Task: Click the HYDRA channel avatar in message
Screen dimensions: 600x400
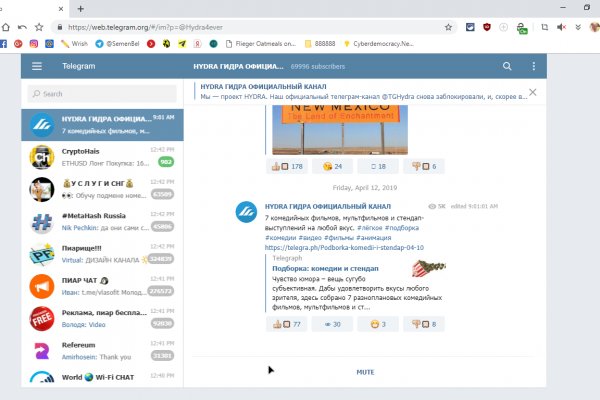Action: coord(247,212)
